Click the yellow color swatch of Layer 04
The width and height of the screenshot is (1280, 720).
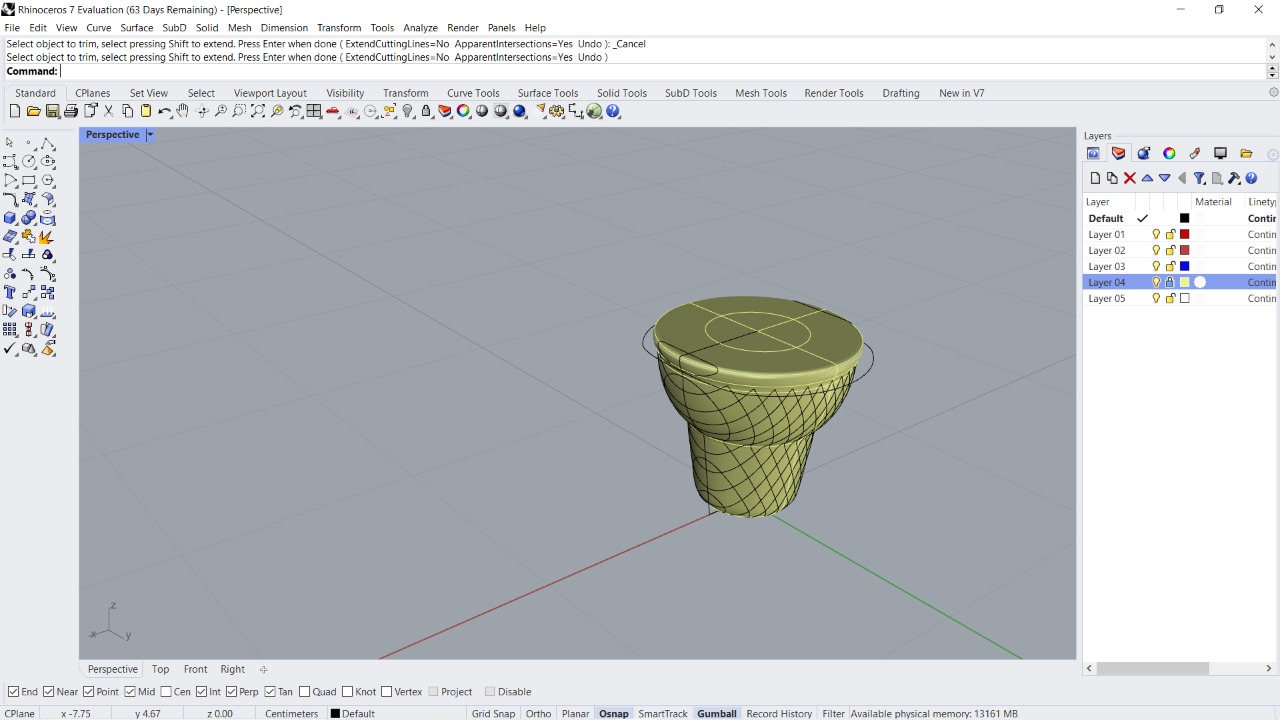1185,282
